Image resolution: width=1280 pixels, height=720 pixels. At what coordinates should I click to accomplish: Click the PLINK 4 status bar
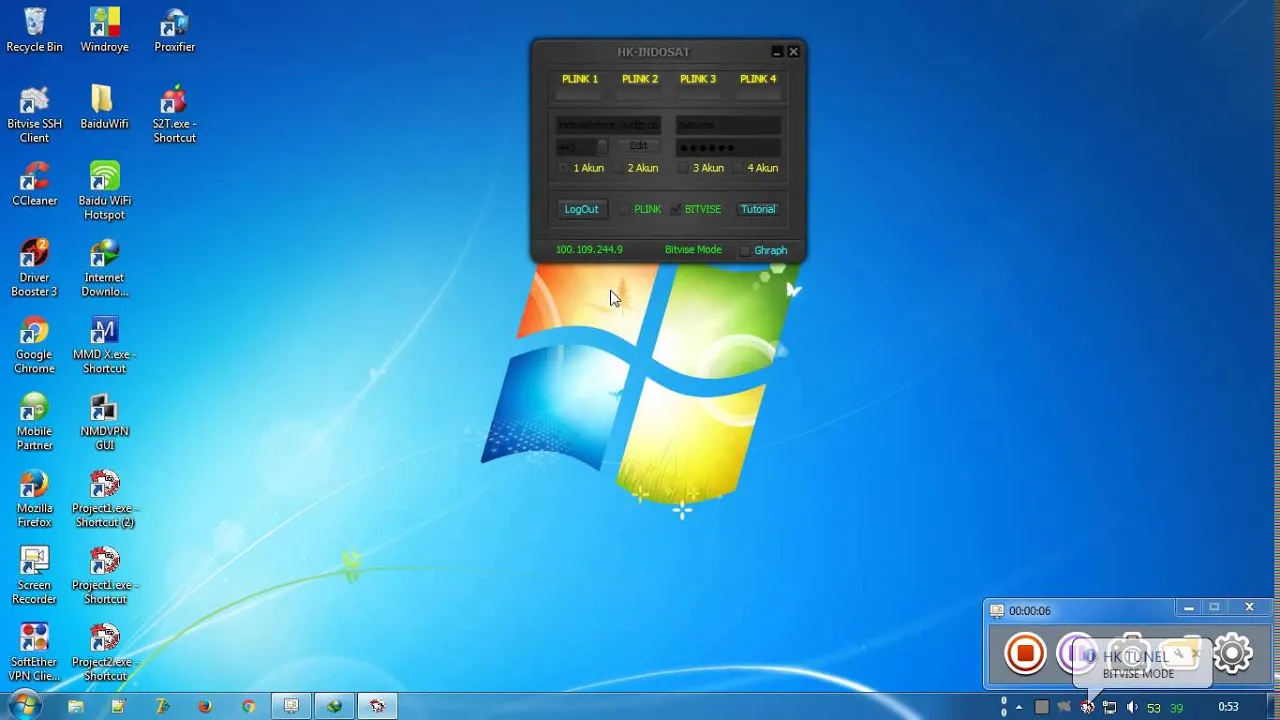(x=758, y=94)
